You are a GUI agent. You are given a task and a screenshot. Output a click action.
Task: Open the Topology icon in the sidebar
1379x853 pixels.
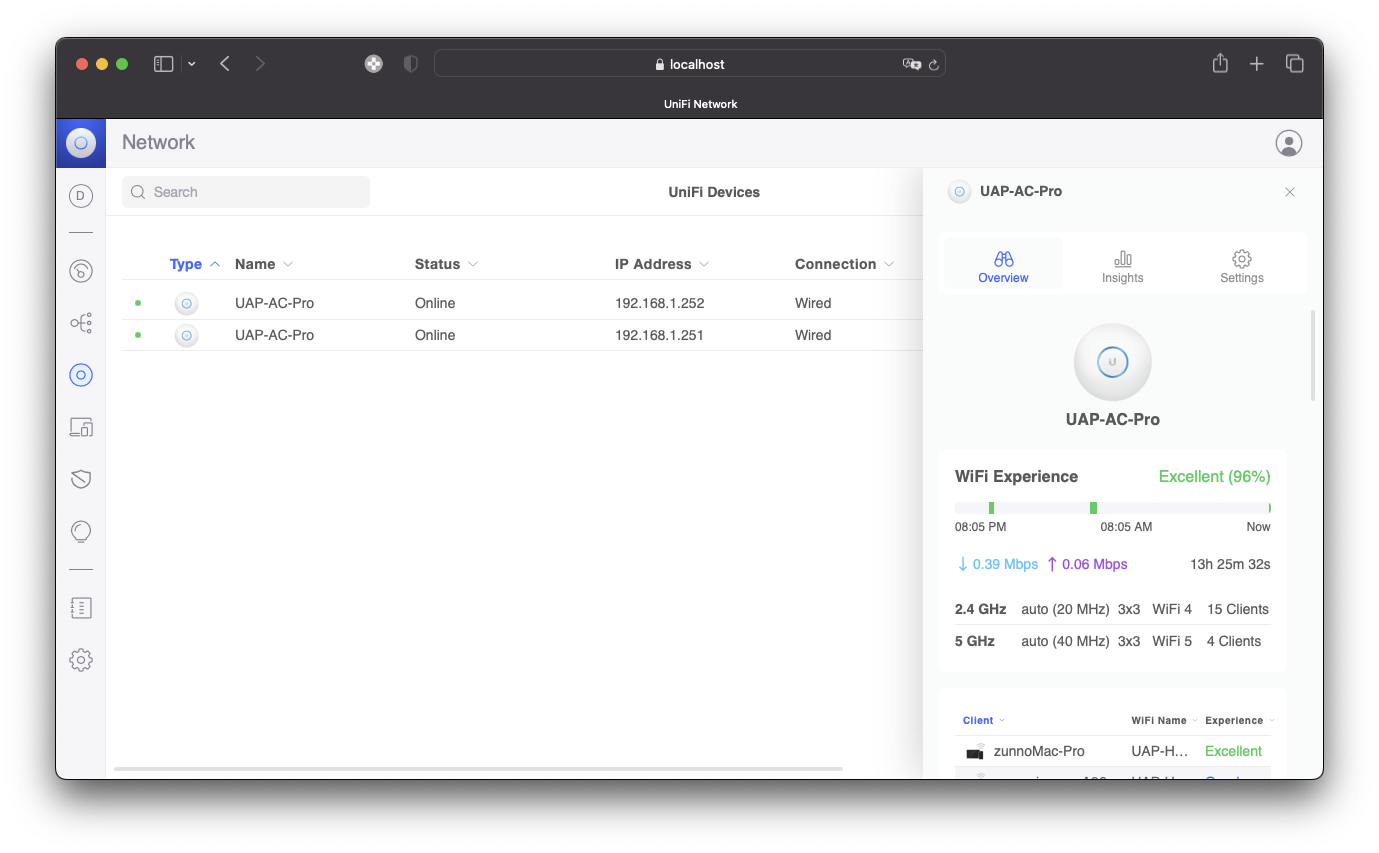pos(81,323)
